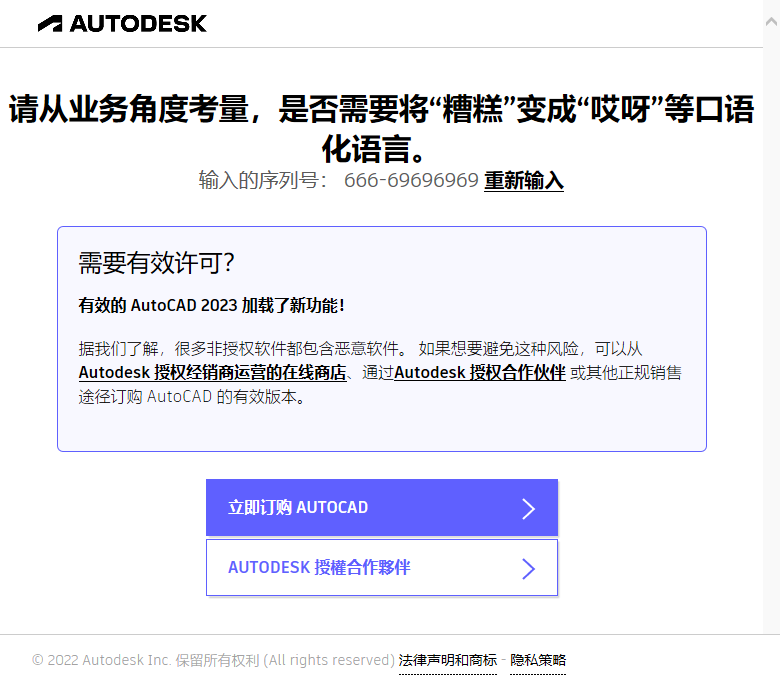Open the Autodesk 授权合作伙伴 link
This screenshot has height=690, width=780.
point(480,373)
